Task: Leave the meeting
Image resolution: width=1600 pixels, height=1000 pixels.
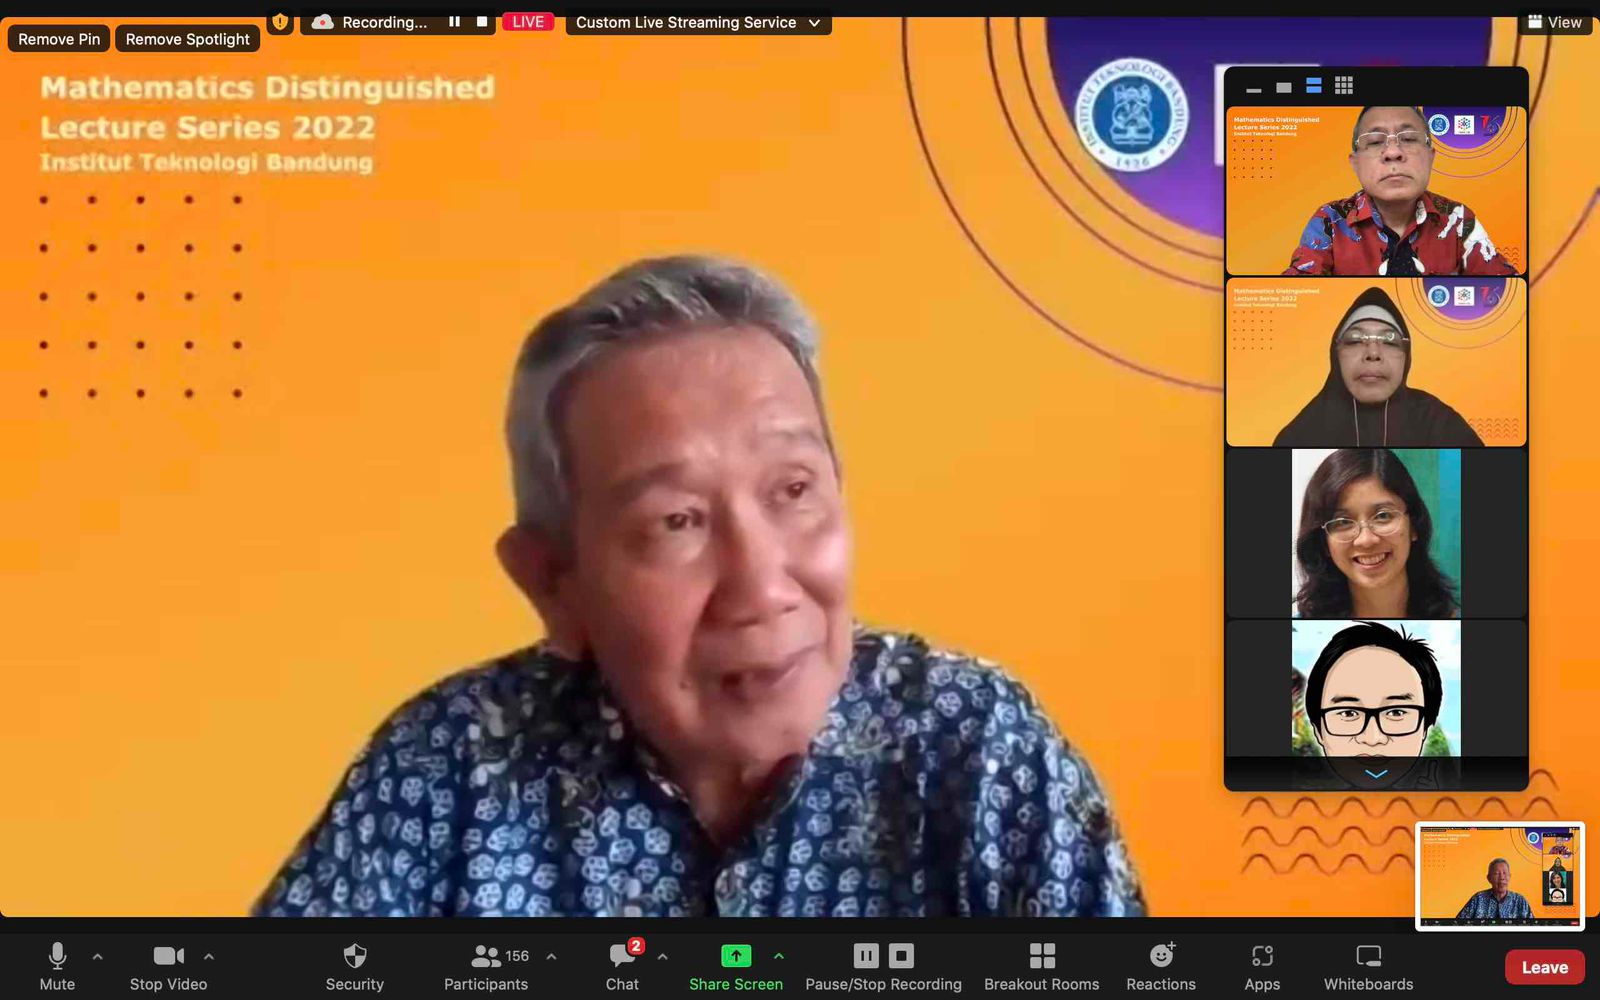Action: click(x=1544, y=967)
